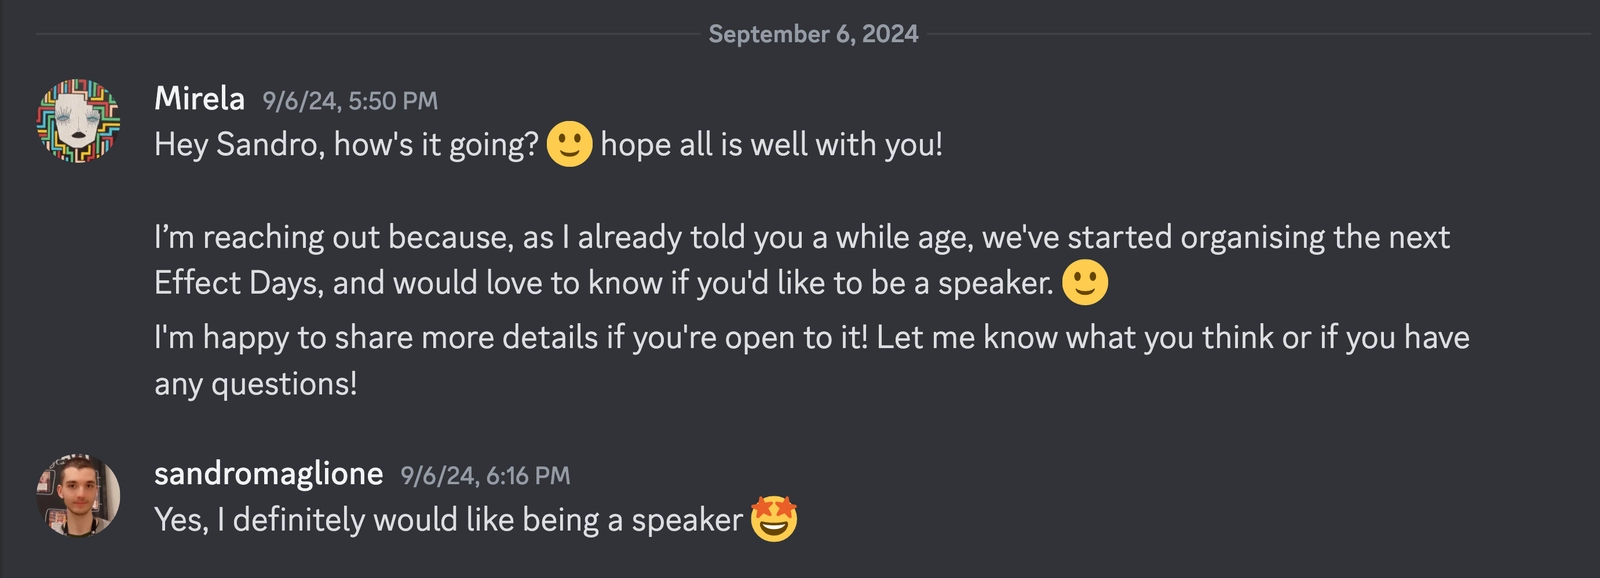Click the 5:50 PM message timestamp
The width and height of the screenshot is (1600, 578).
350,101
